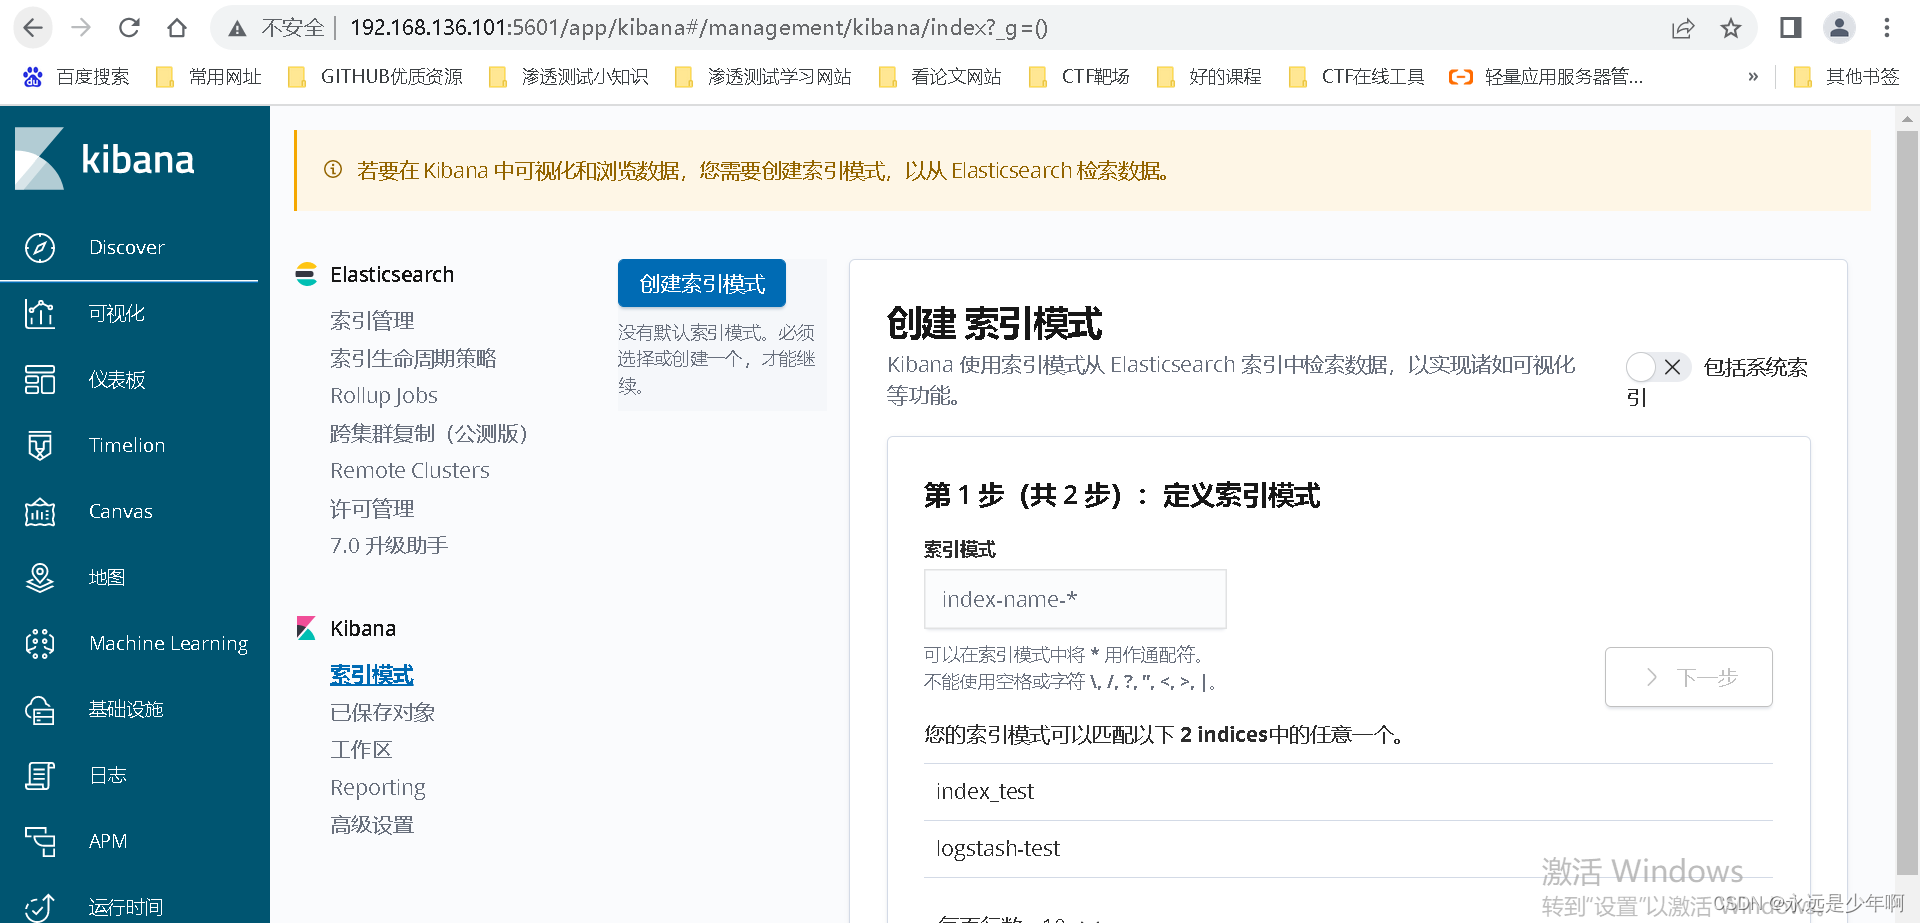This screenshot has height=923, width=1920.
Task: Select the 可视化 (Visualize) icon
Action: [x=40, y=313]
